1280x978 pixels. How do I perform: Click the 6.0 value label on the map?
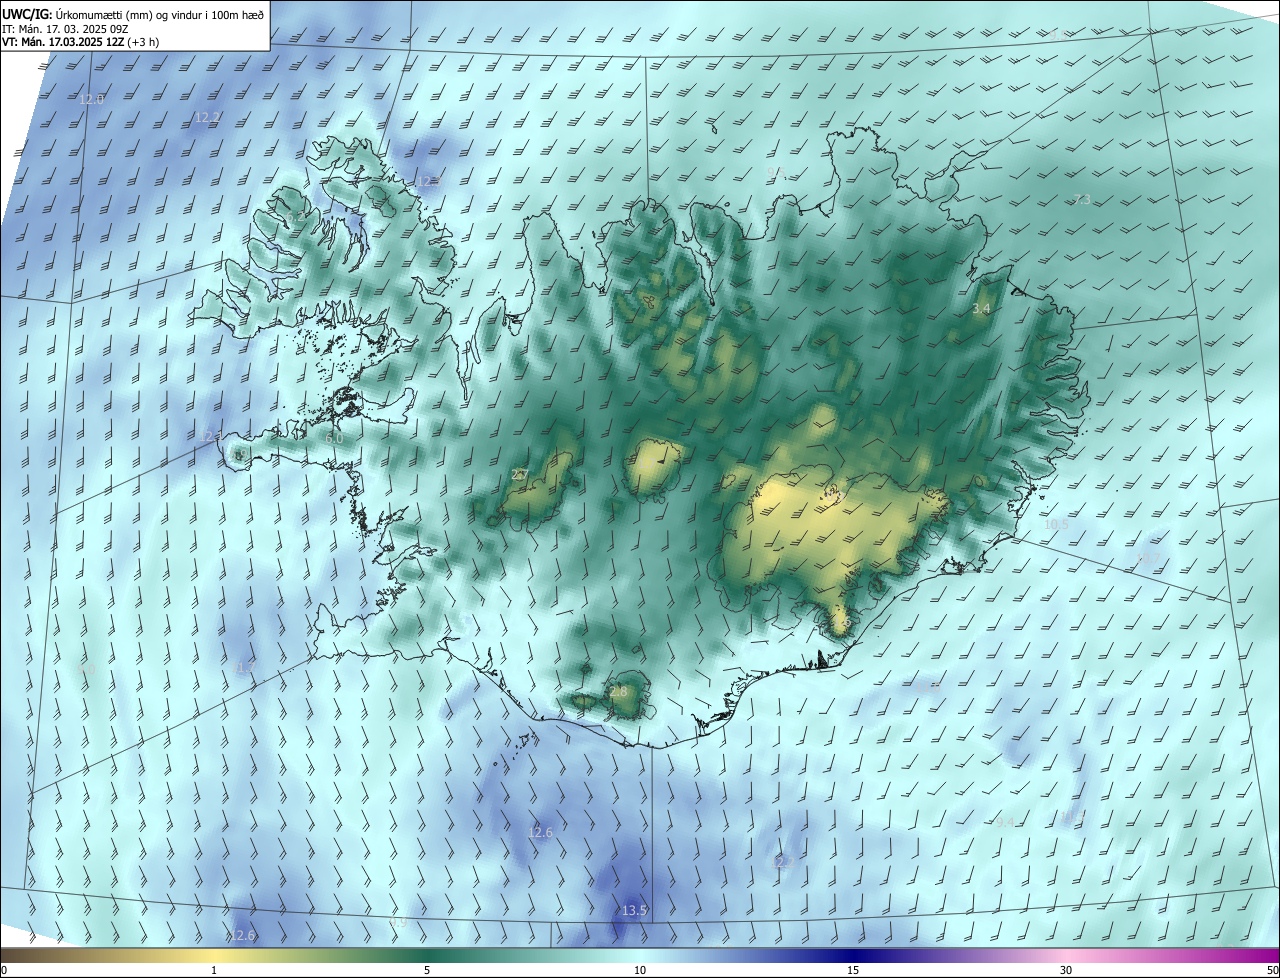[x=335, y=438]
